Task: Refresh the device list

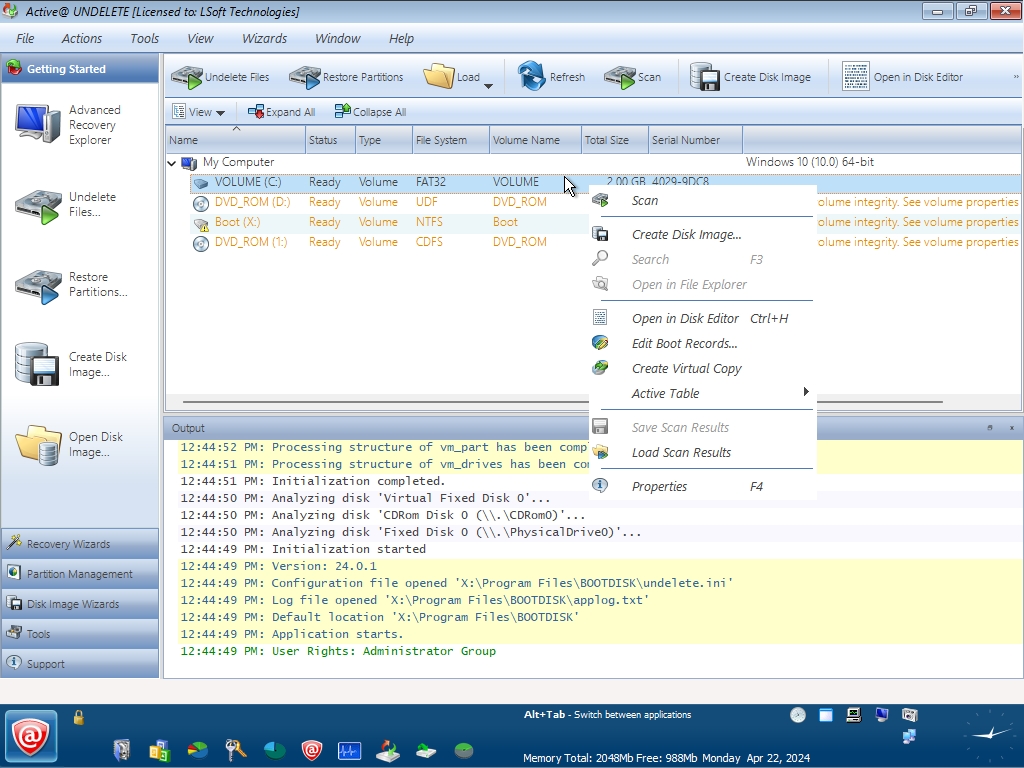Action: point(551,77)
